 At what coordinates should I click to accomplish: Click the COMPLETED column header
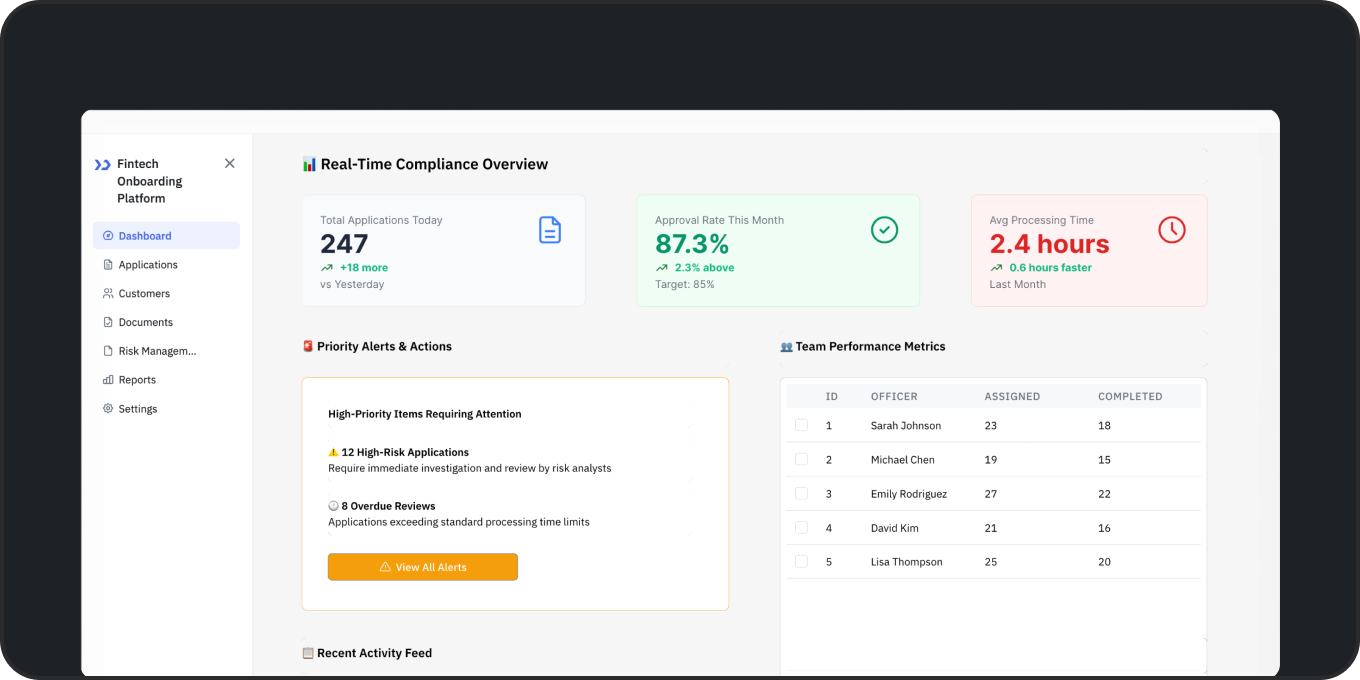pyautogui.click(x=1130, y=397)
